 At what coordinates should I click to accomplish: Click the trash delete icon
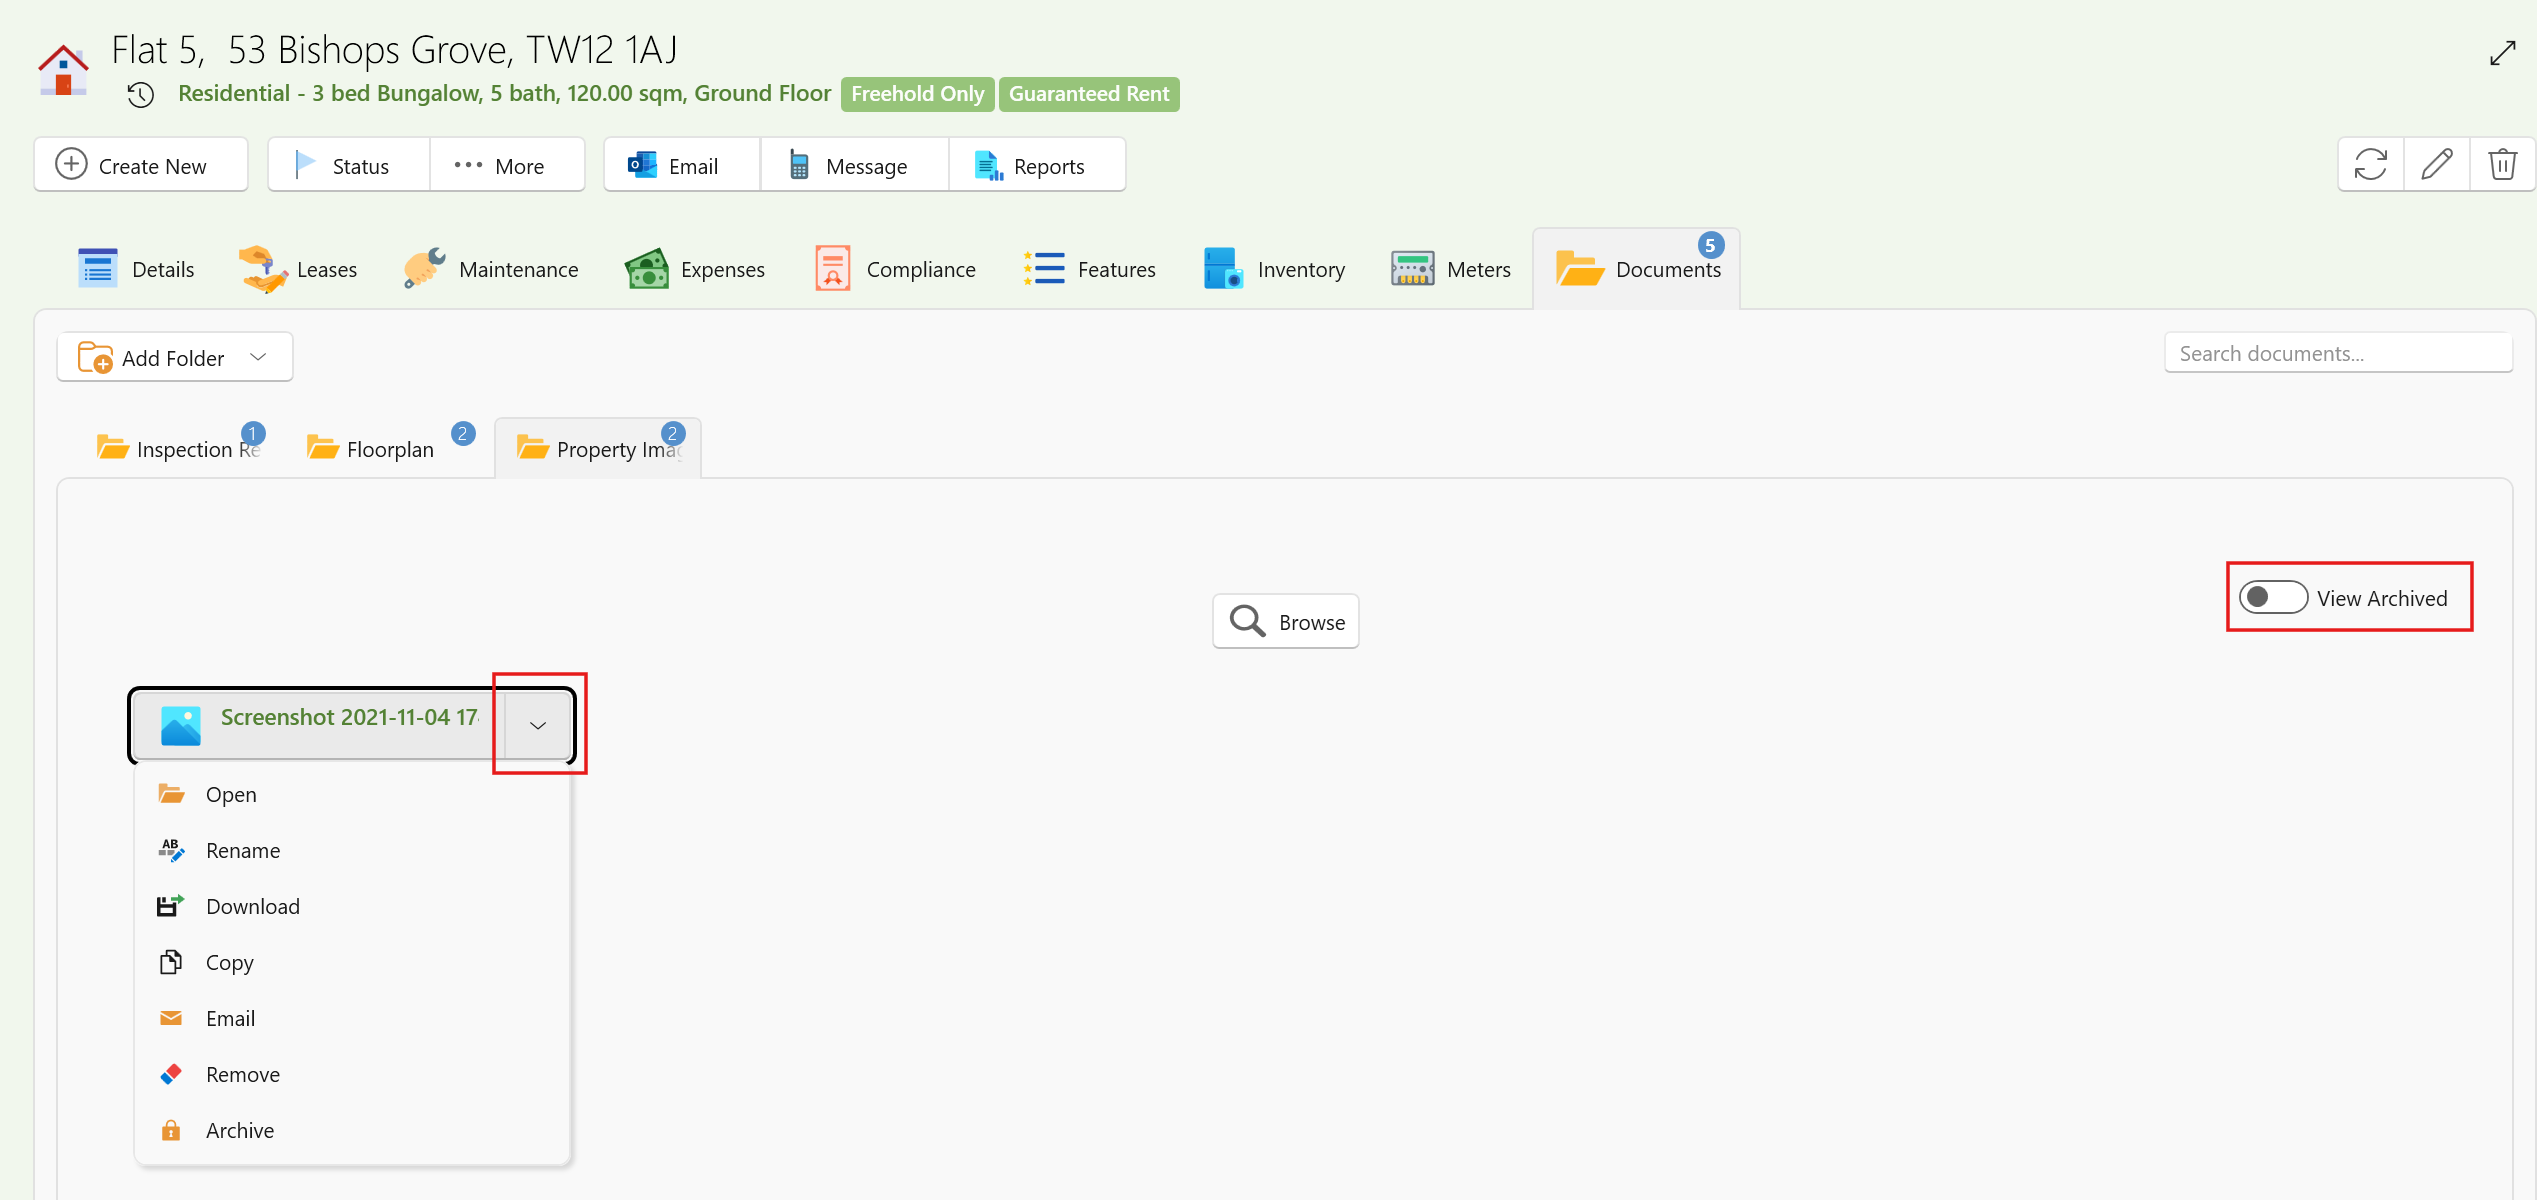pos(2502,164)
